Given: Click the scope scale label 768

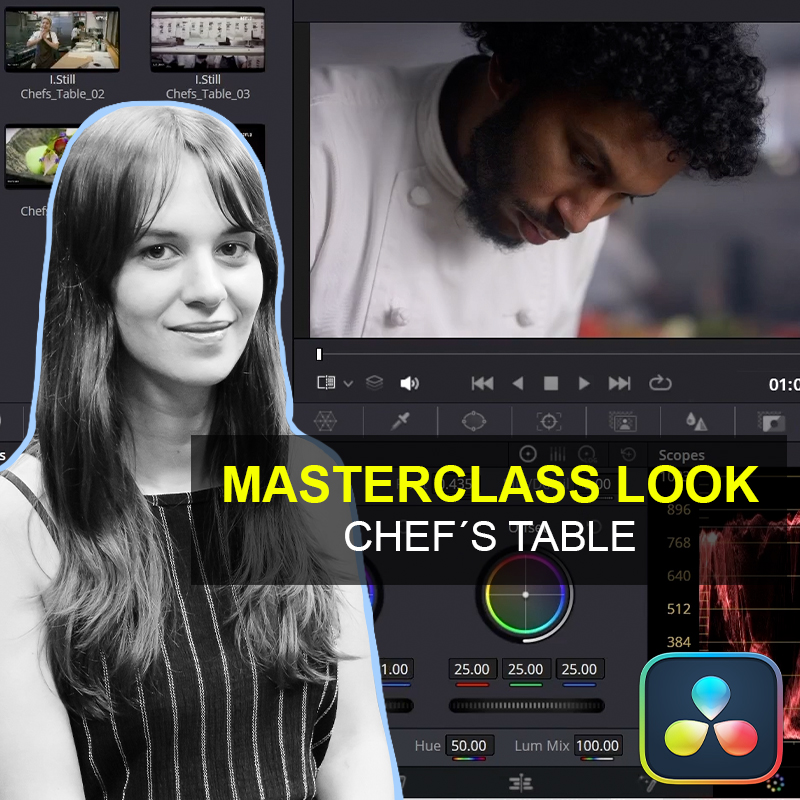Looking at the screenshot, I should [x=679, y=542].
